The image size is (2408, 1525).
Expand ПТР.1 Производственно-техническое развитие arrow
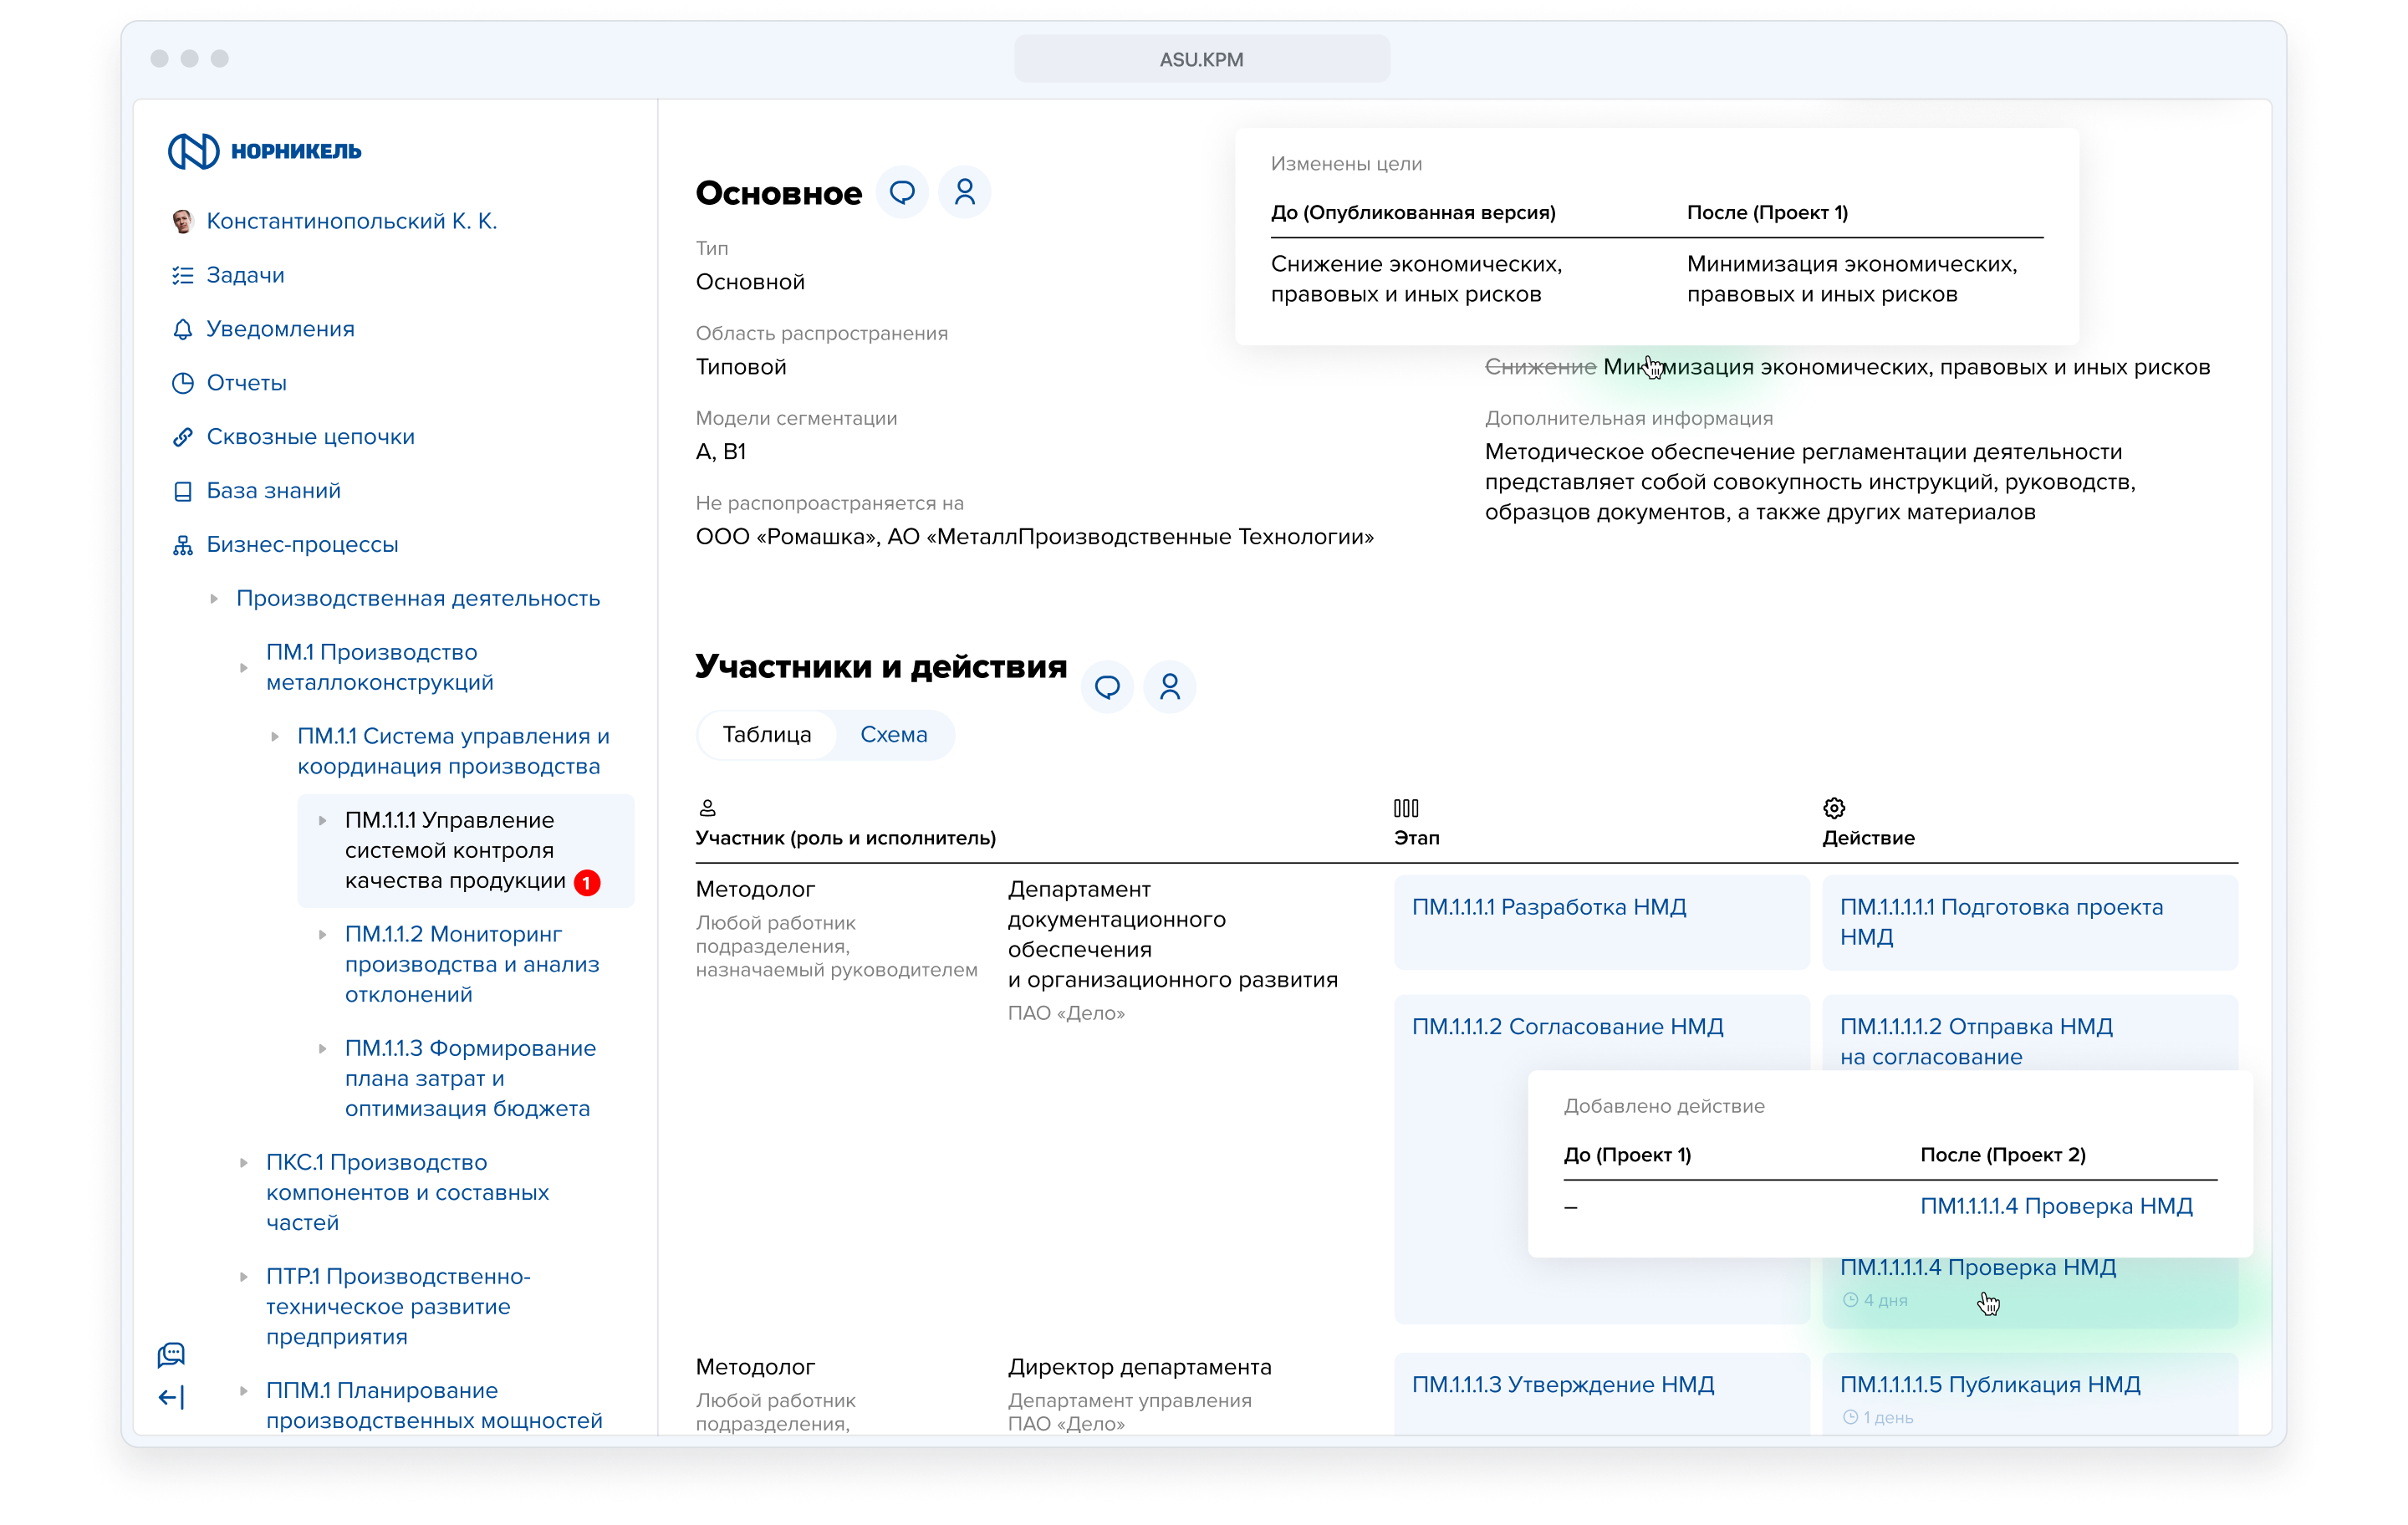tap(244, 1276)
